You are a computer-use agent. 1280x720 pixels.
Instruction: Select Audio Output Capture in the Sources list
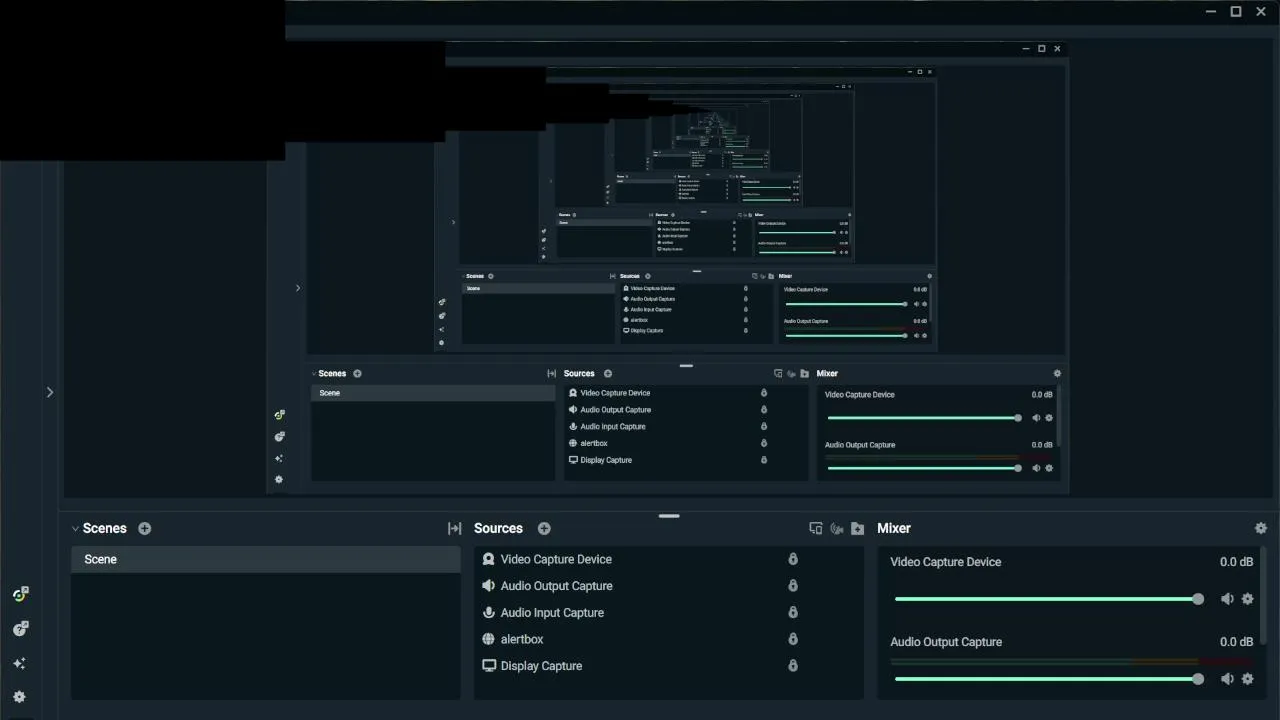click(668, 586)
